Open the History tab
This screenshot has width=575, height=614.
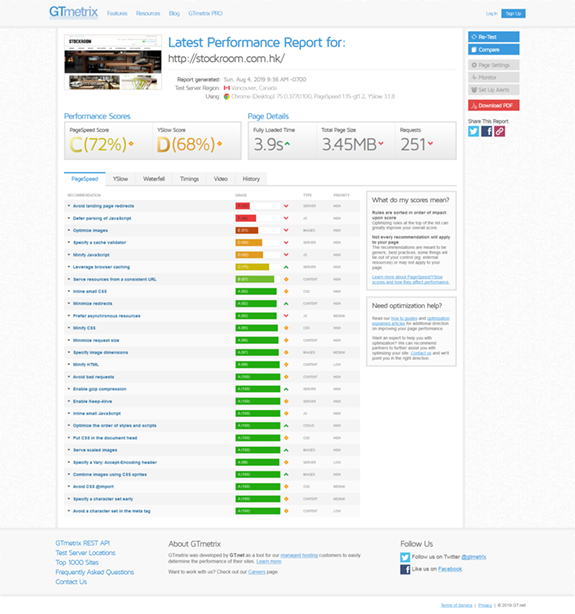[x=251, y=179]
